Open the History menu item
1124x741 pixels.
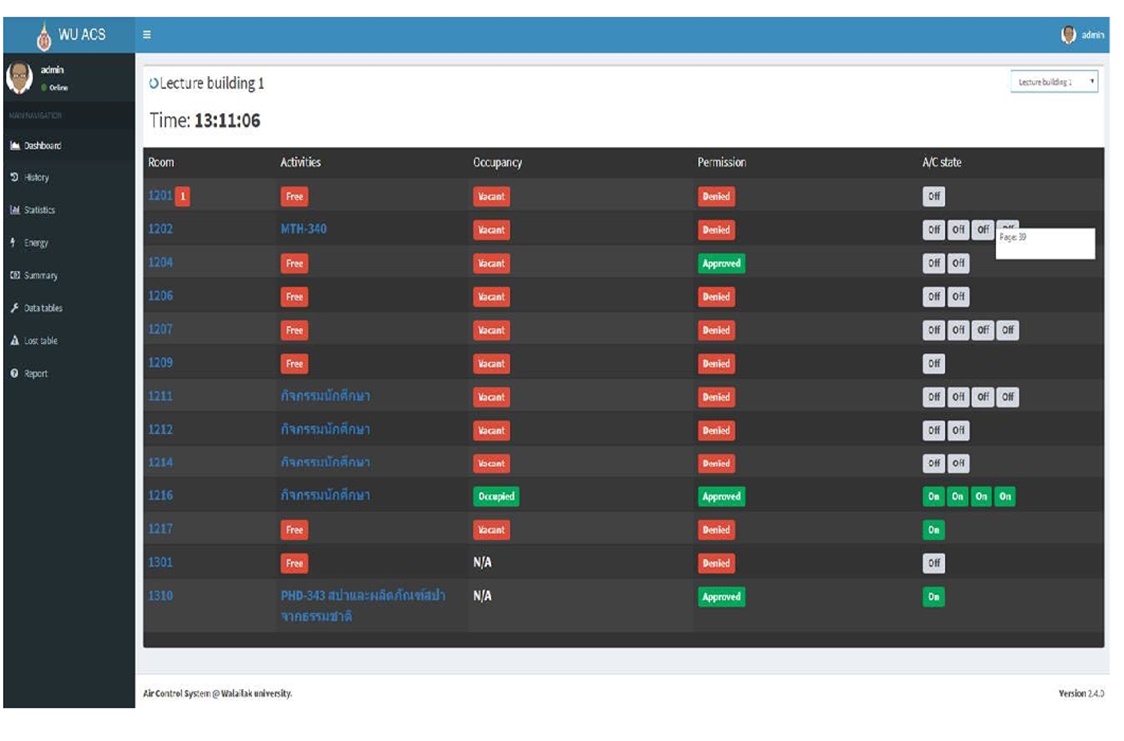(x=36, y=178)
